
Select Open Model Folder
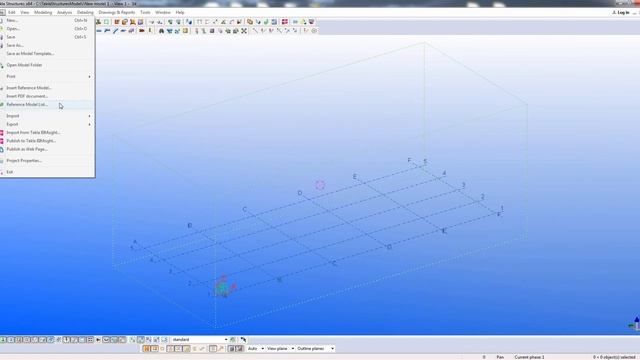(x=47, y=65)
